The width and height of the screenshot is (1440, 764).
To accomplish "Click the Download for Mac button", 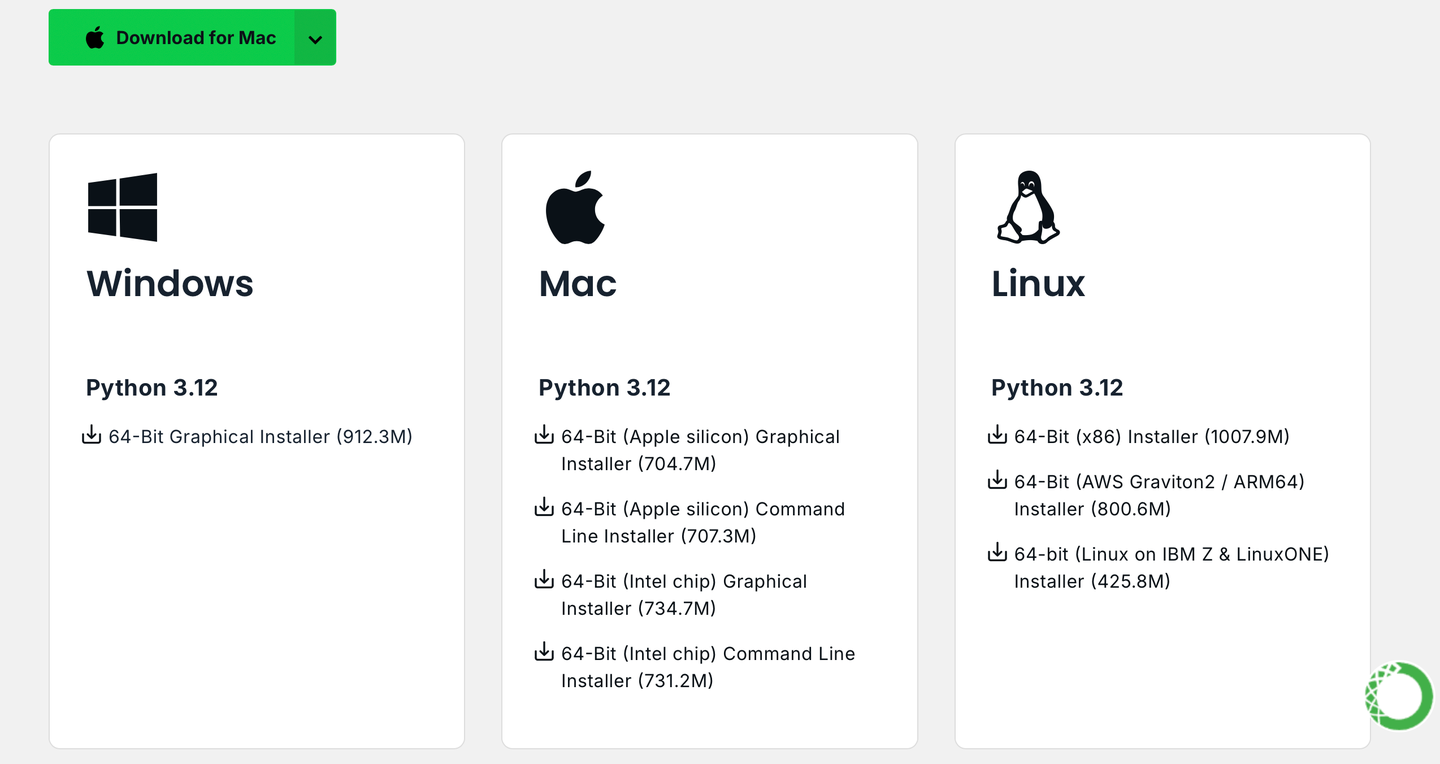I will 171,38.
